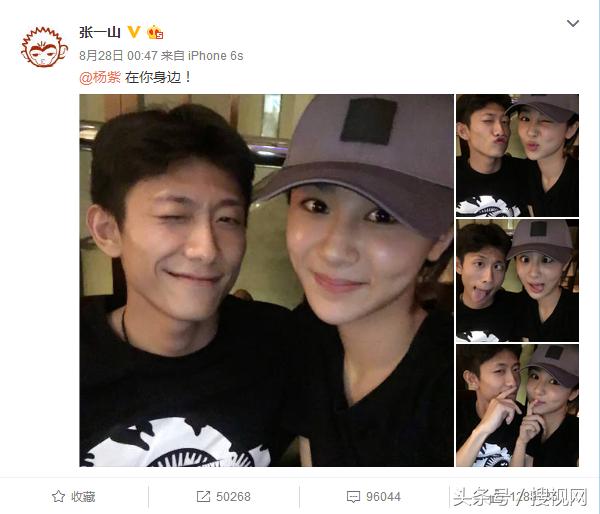Open comments count 96044

click(383, 497)
